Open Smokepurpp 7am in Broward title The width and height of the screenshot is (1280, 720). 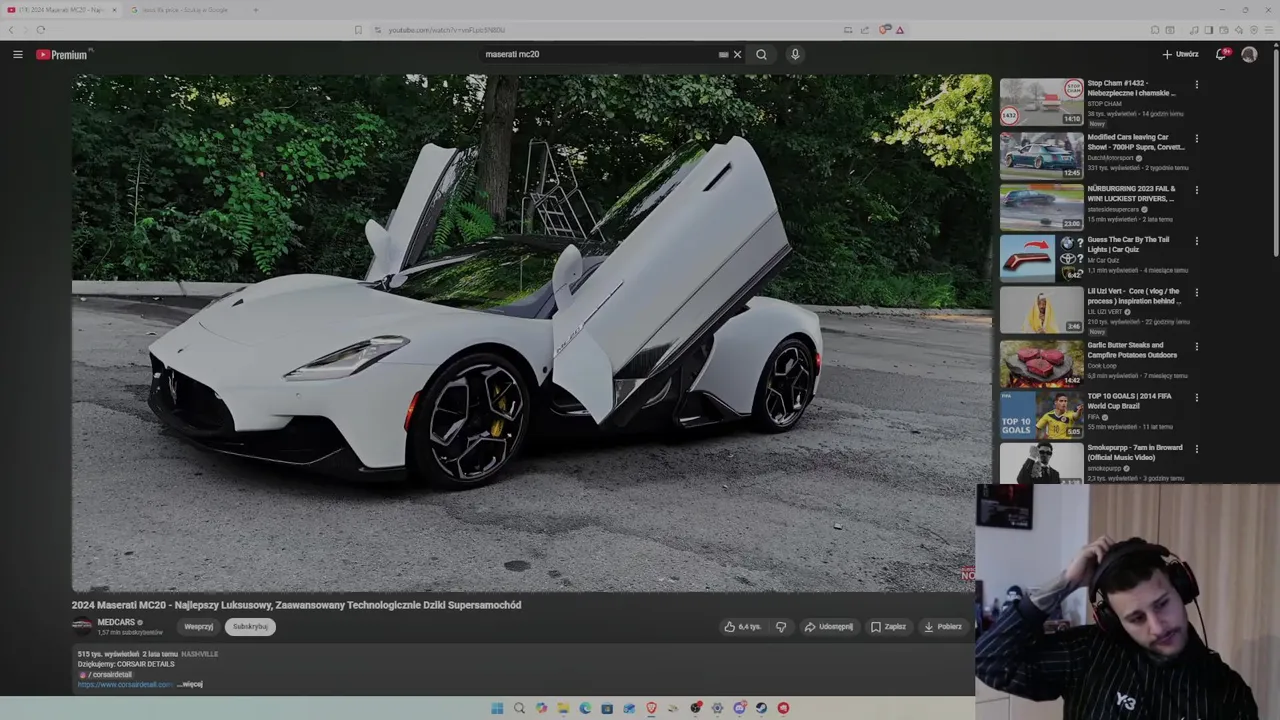point(1135,453)
